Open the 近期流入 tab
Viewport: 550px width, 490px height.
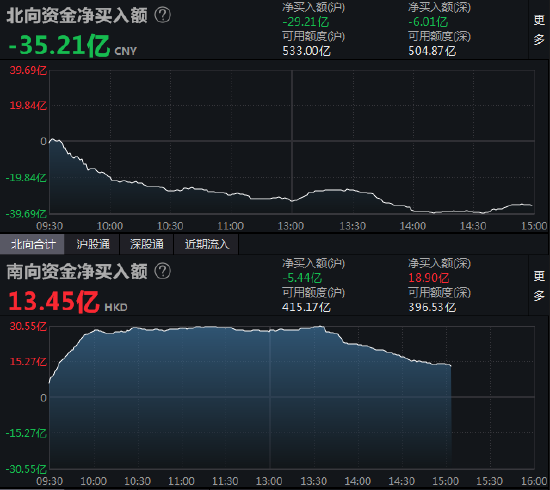point(207,244)
